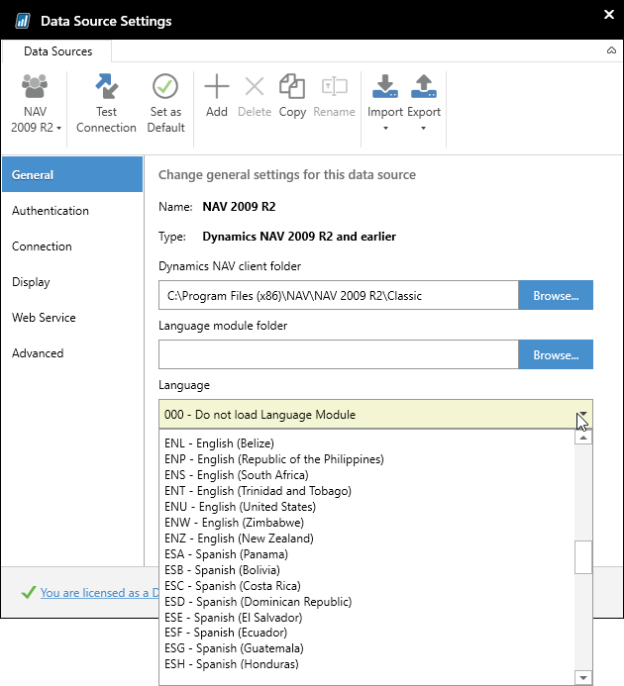Viewport: 624px width, 686px height.
Task: Click the Delete data source icon
Action: pyautogui.click(x=254, y=86)
